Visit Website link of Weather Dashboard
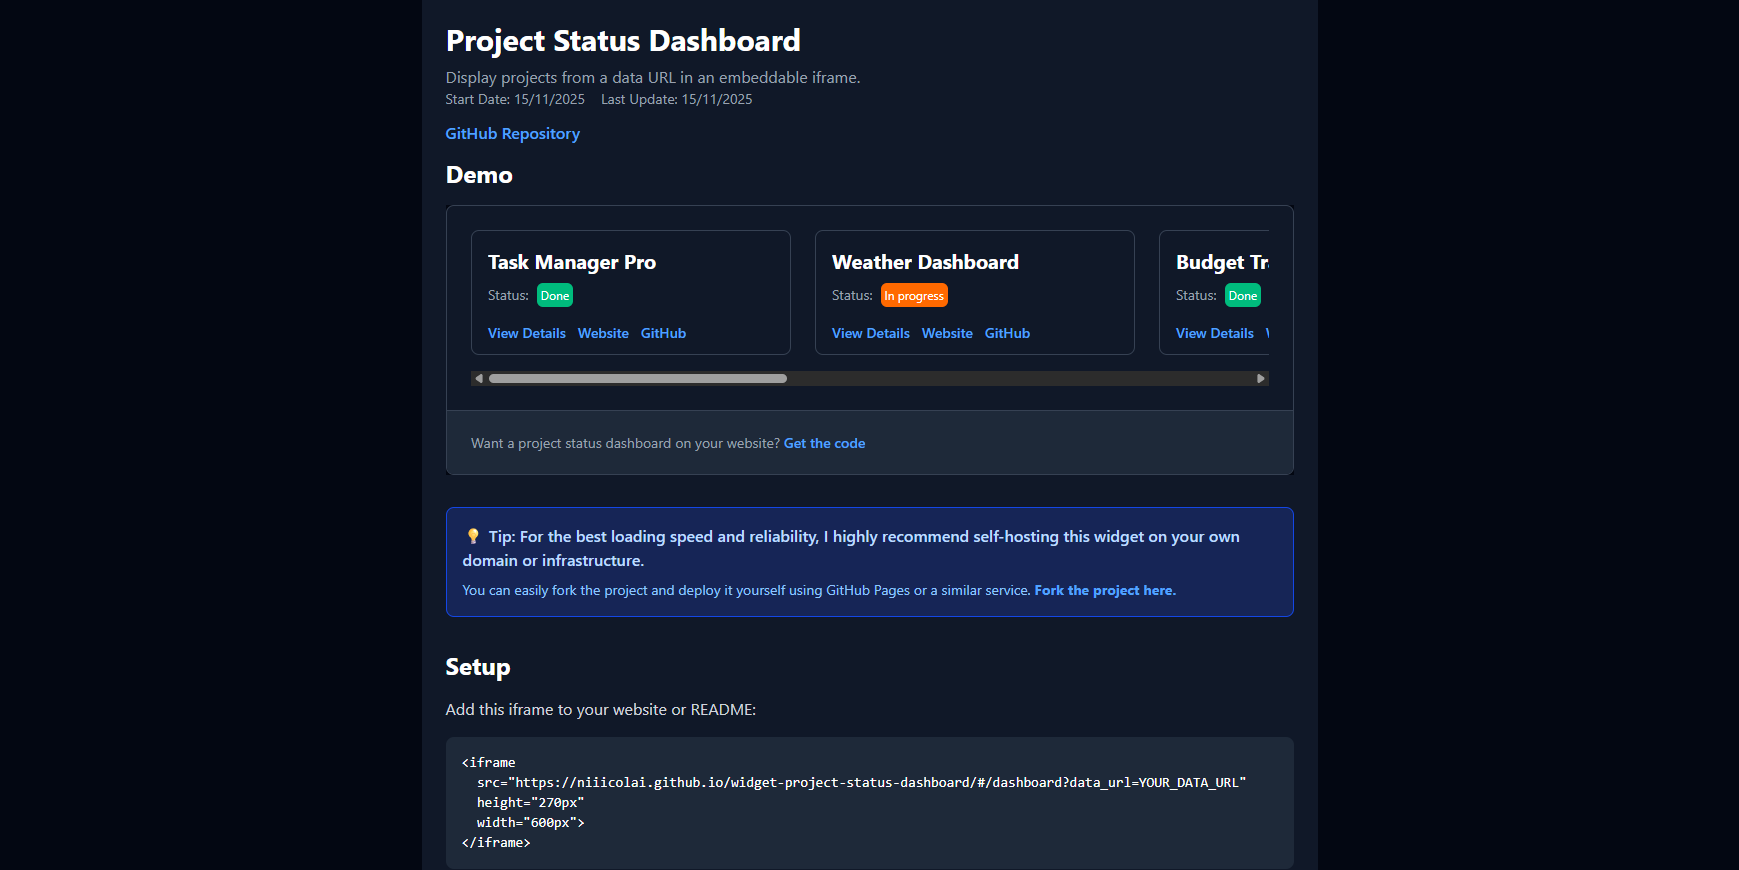 point(947,333)
